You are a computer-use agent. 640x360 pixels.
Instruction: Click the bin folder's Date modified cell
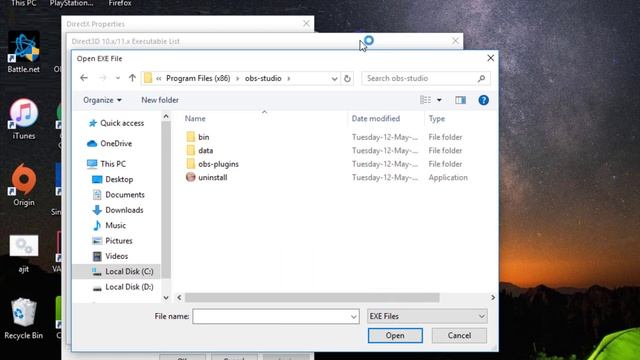point(384,137)
